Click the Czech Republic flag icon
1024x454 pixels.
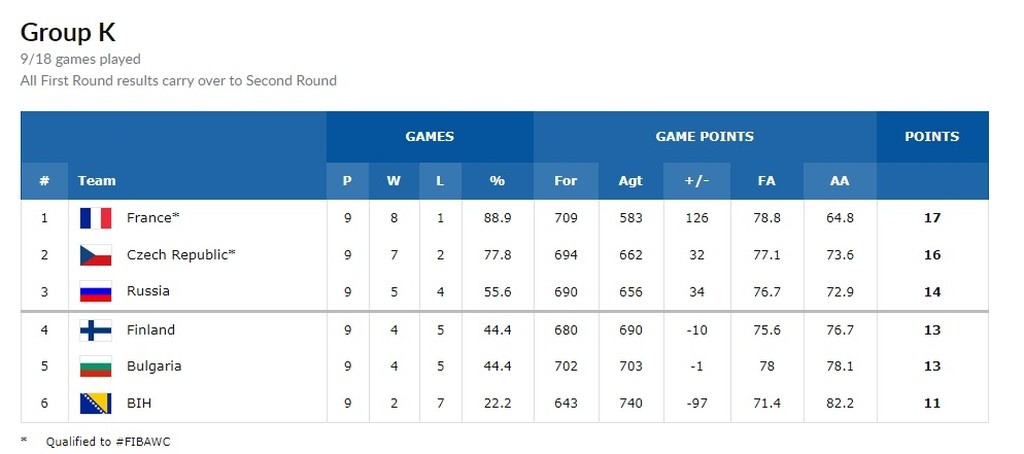[x=95, y=255]
